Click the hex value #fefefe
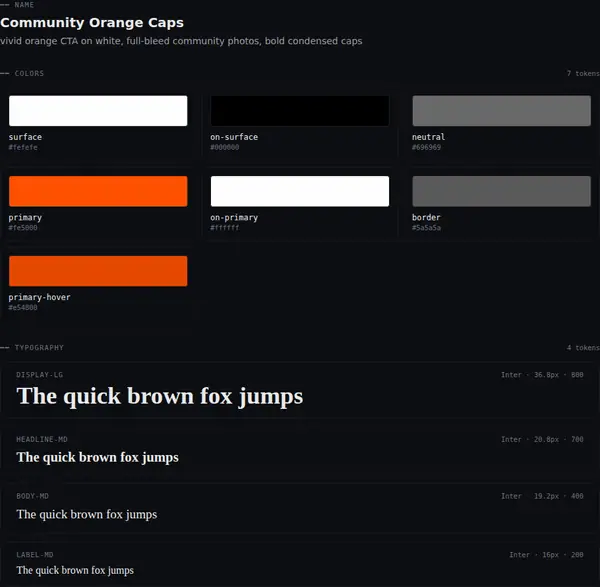The height and width of the screenshot is (587, 600). tap(23, 147)
